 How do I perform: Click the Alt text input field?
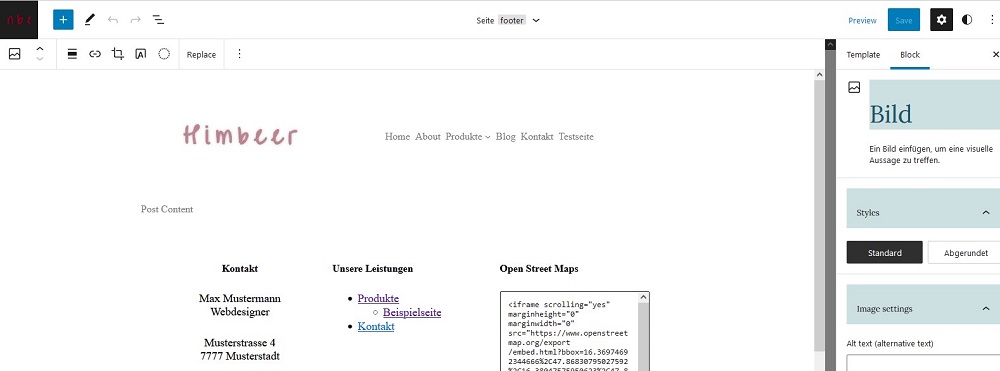[923, 363]
